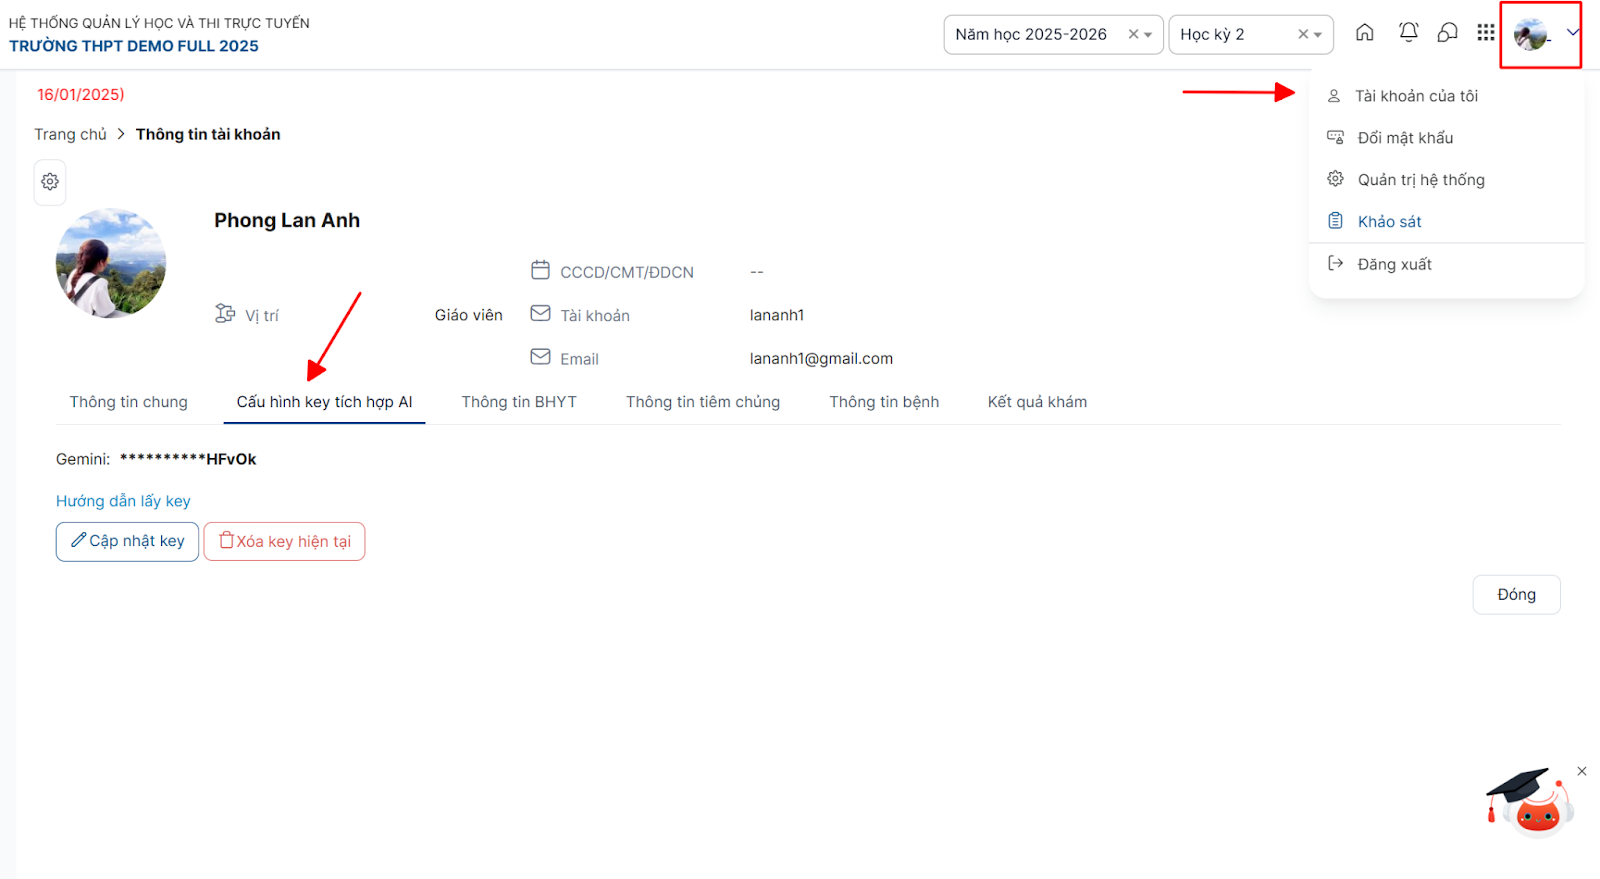The height and width of the screenshot is (879, 1600).
Task: Clear the Học kỳ 2 selection
Action: (x=1303, y=35)
